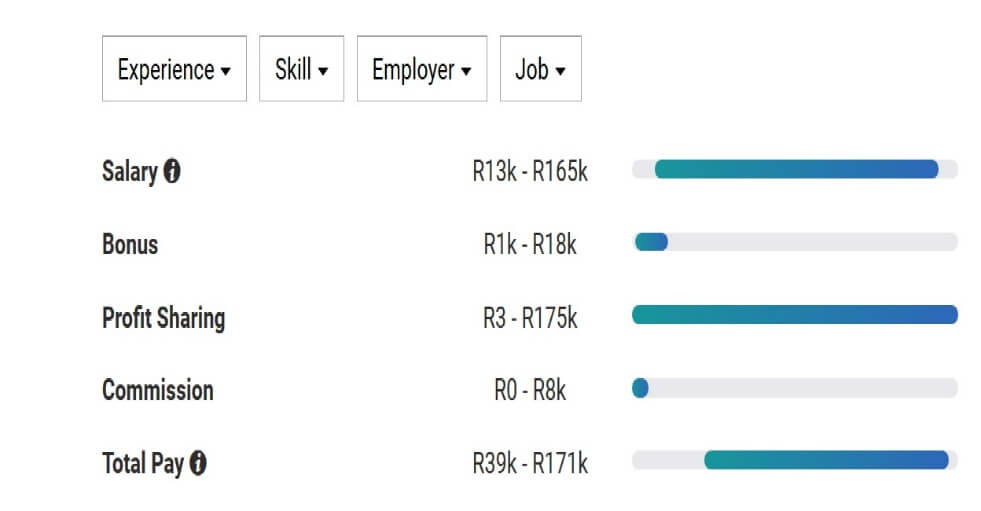Click the arrow on the Experience button

coord(226,71)
